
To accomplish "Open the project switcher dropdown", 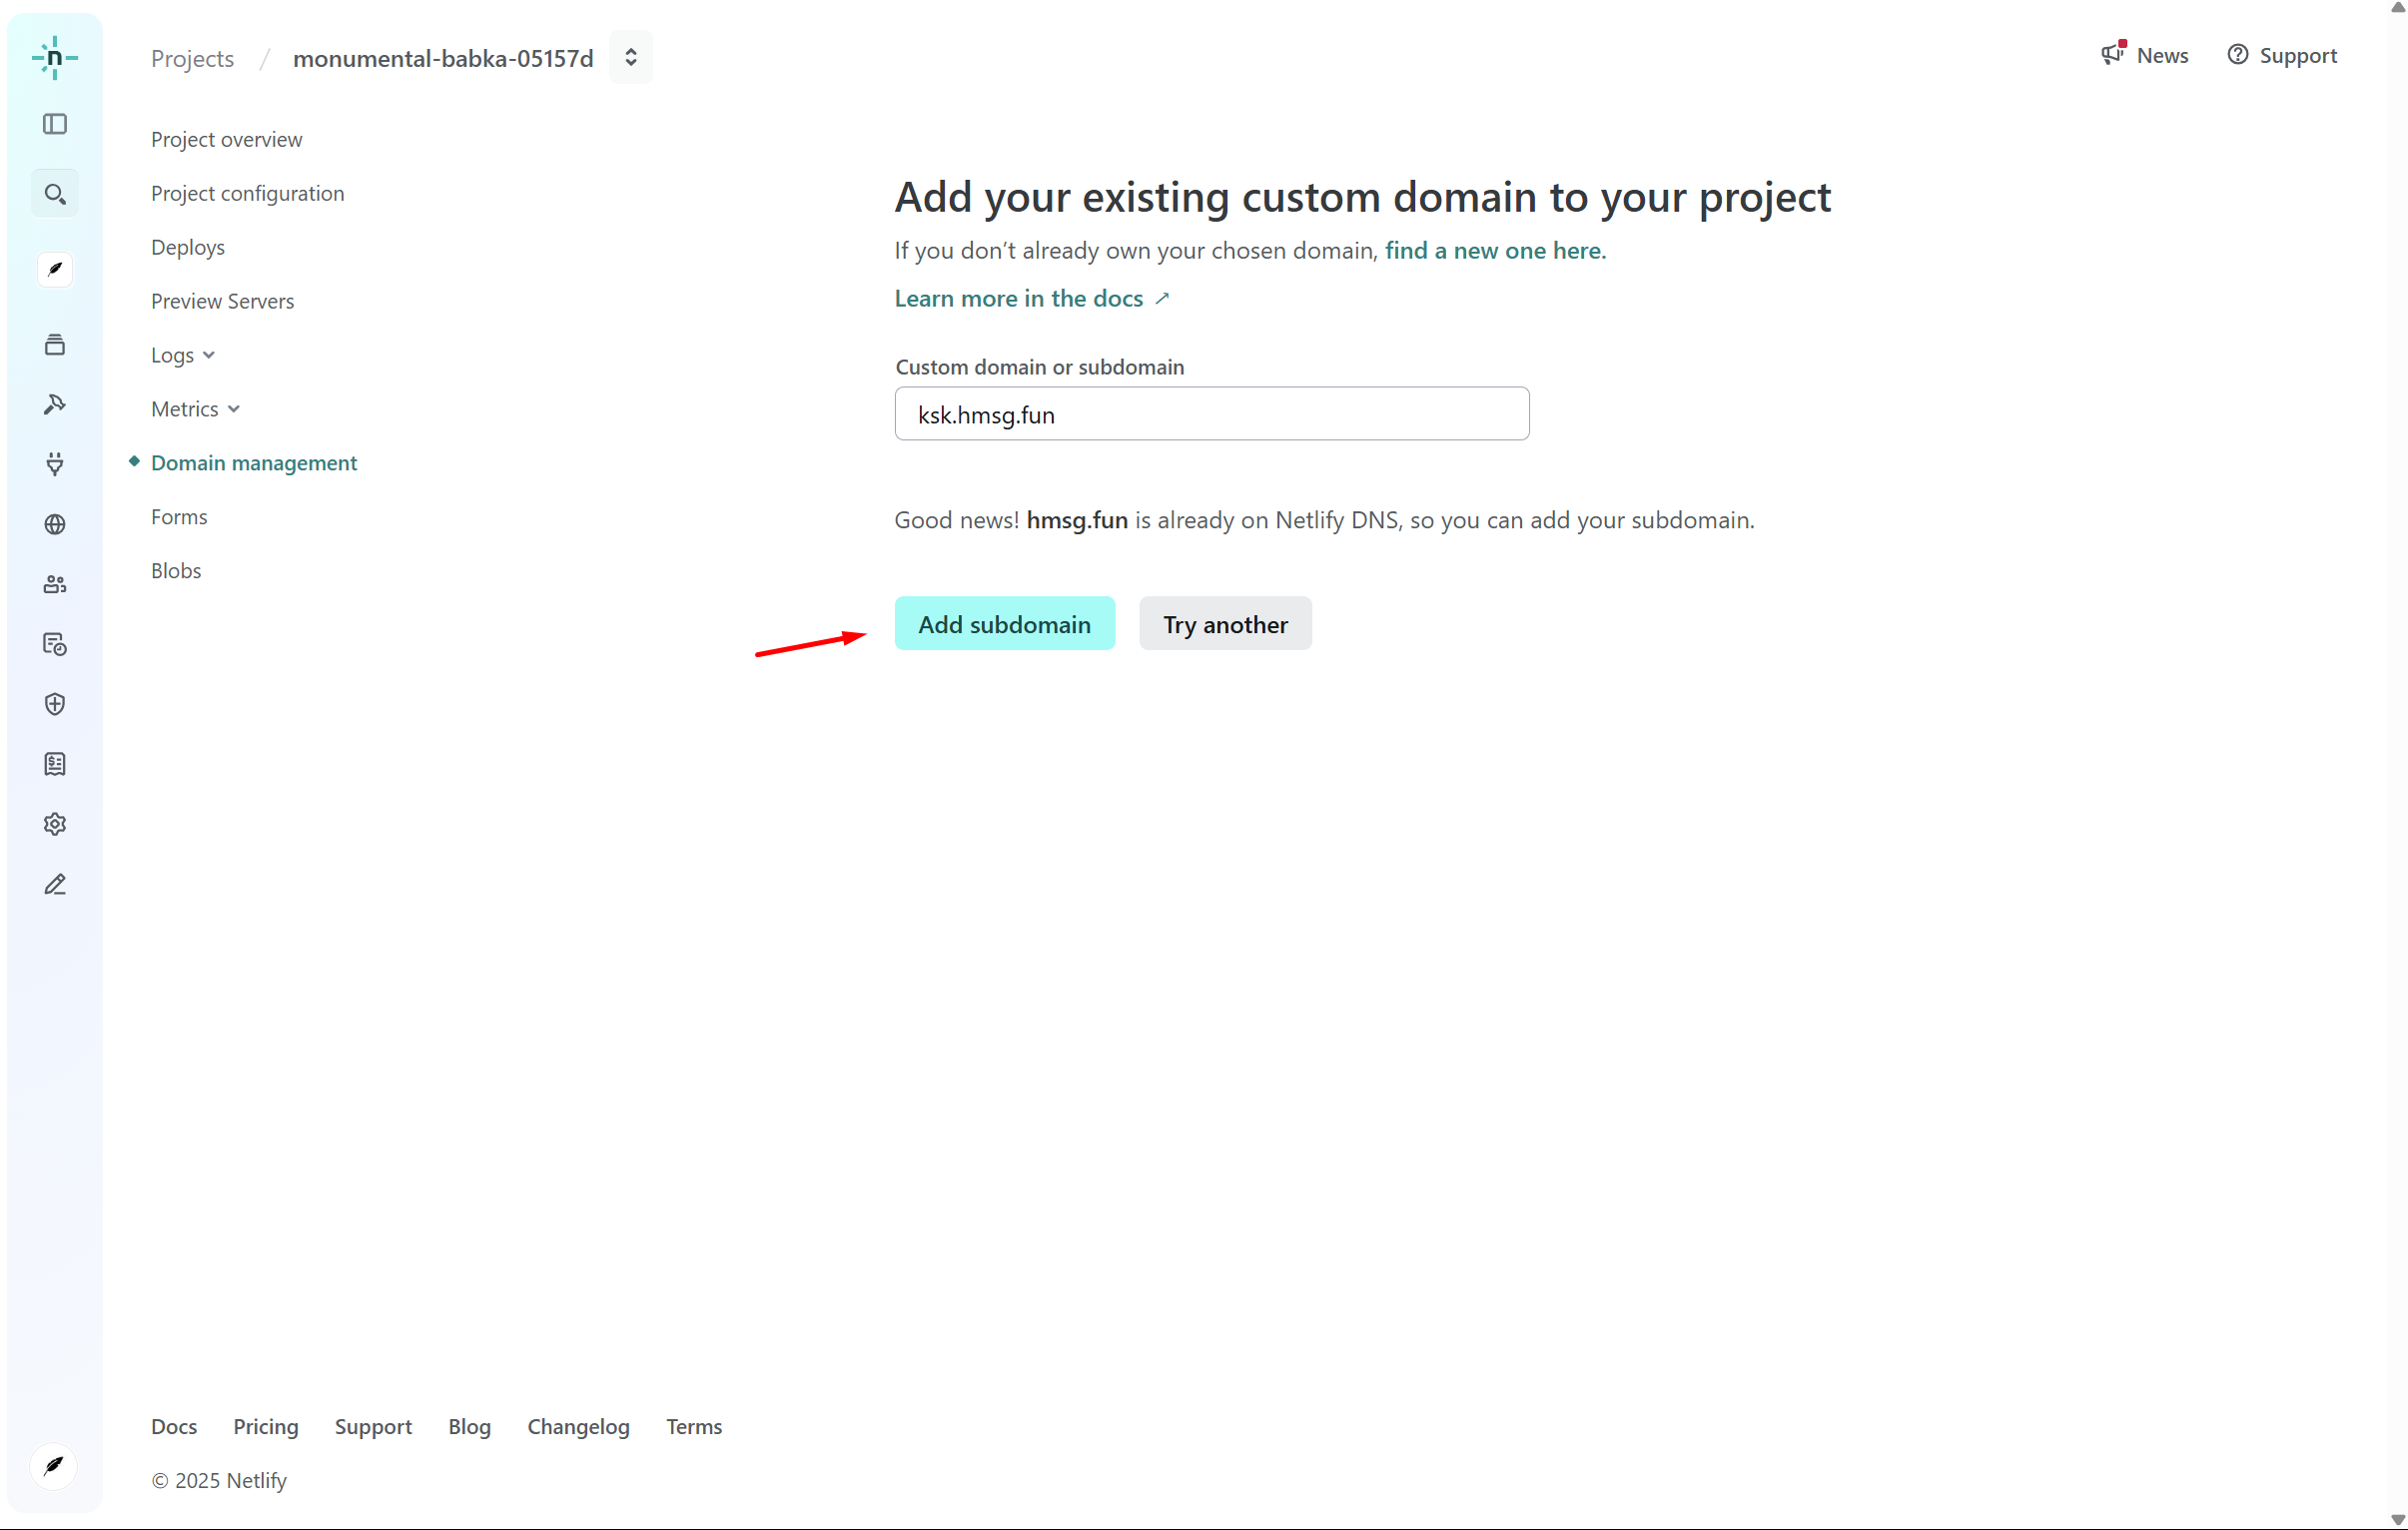I will 630,57.
